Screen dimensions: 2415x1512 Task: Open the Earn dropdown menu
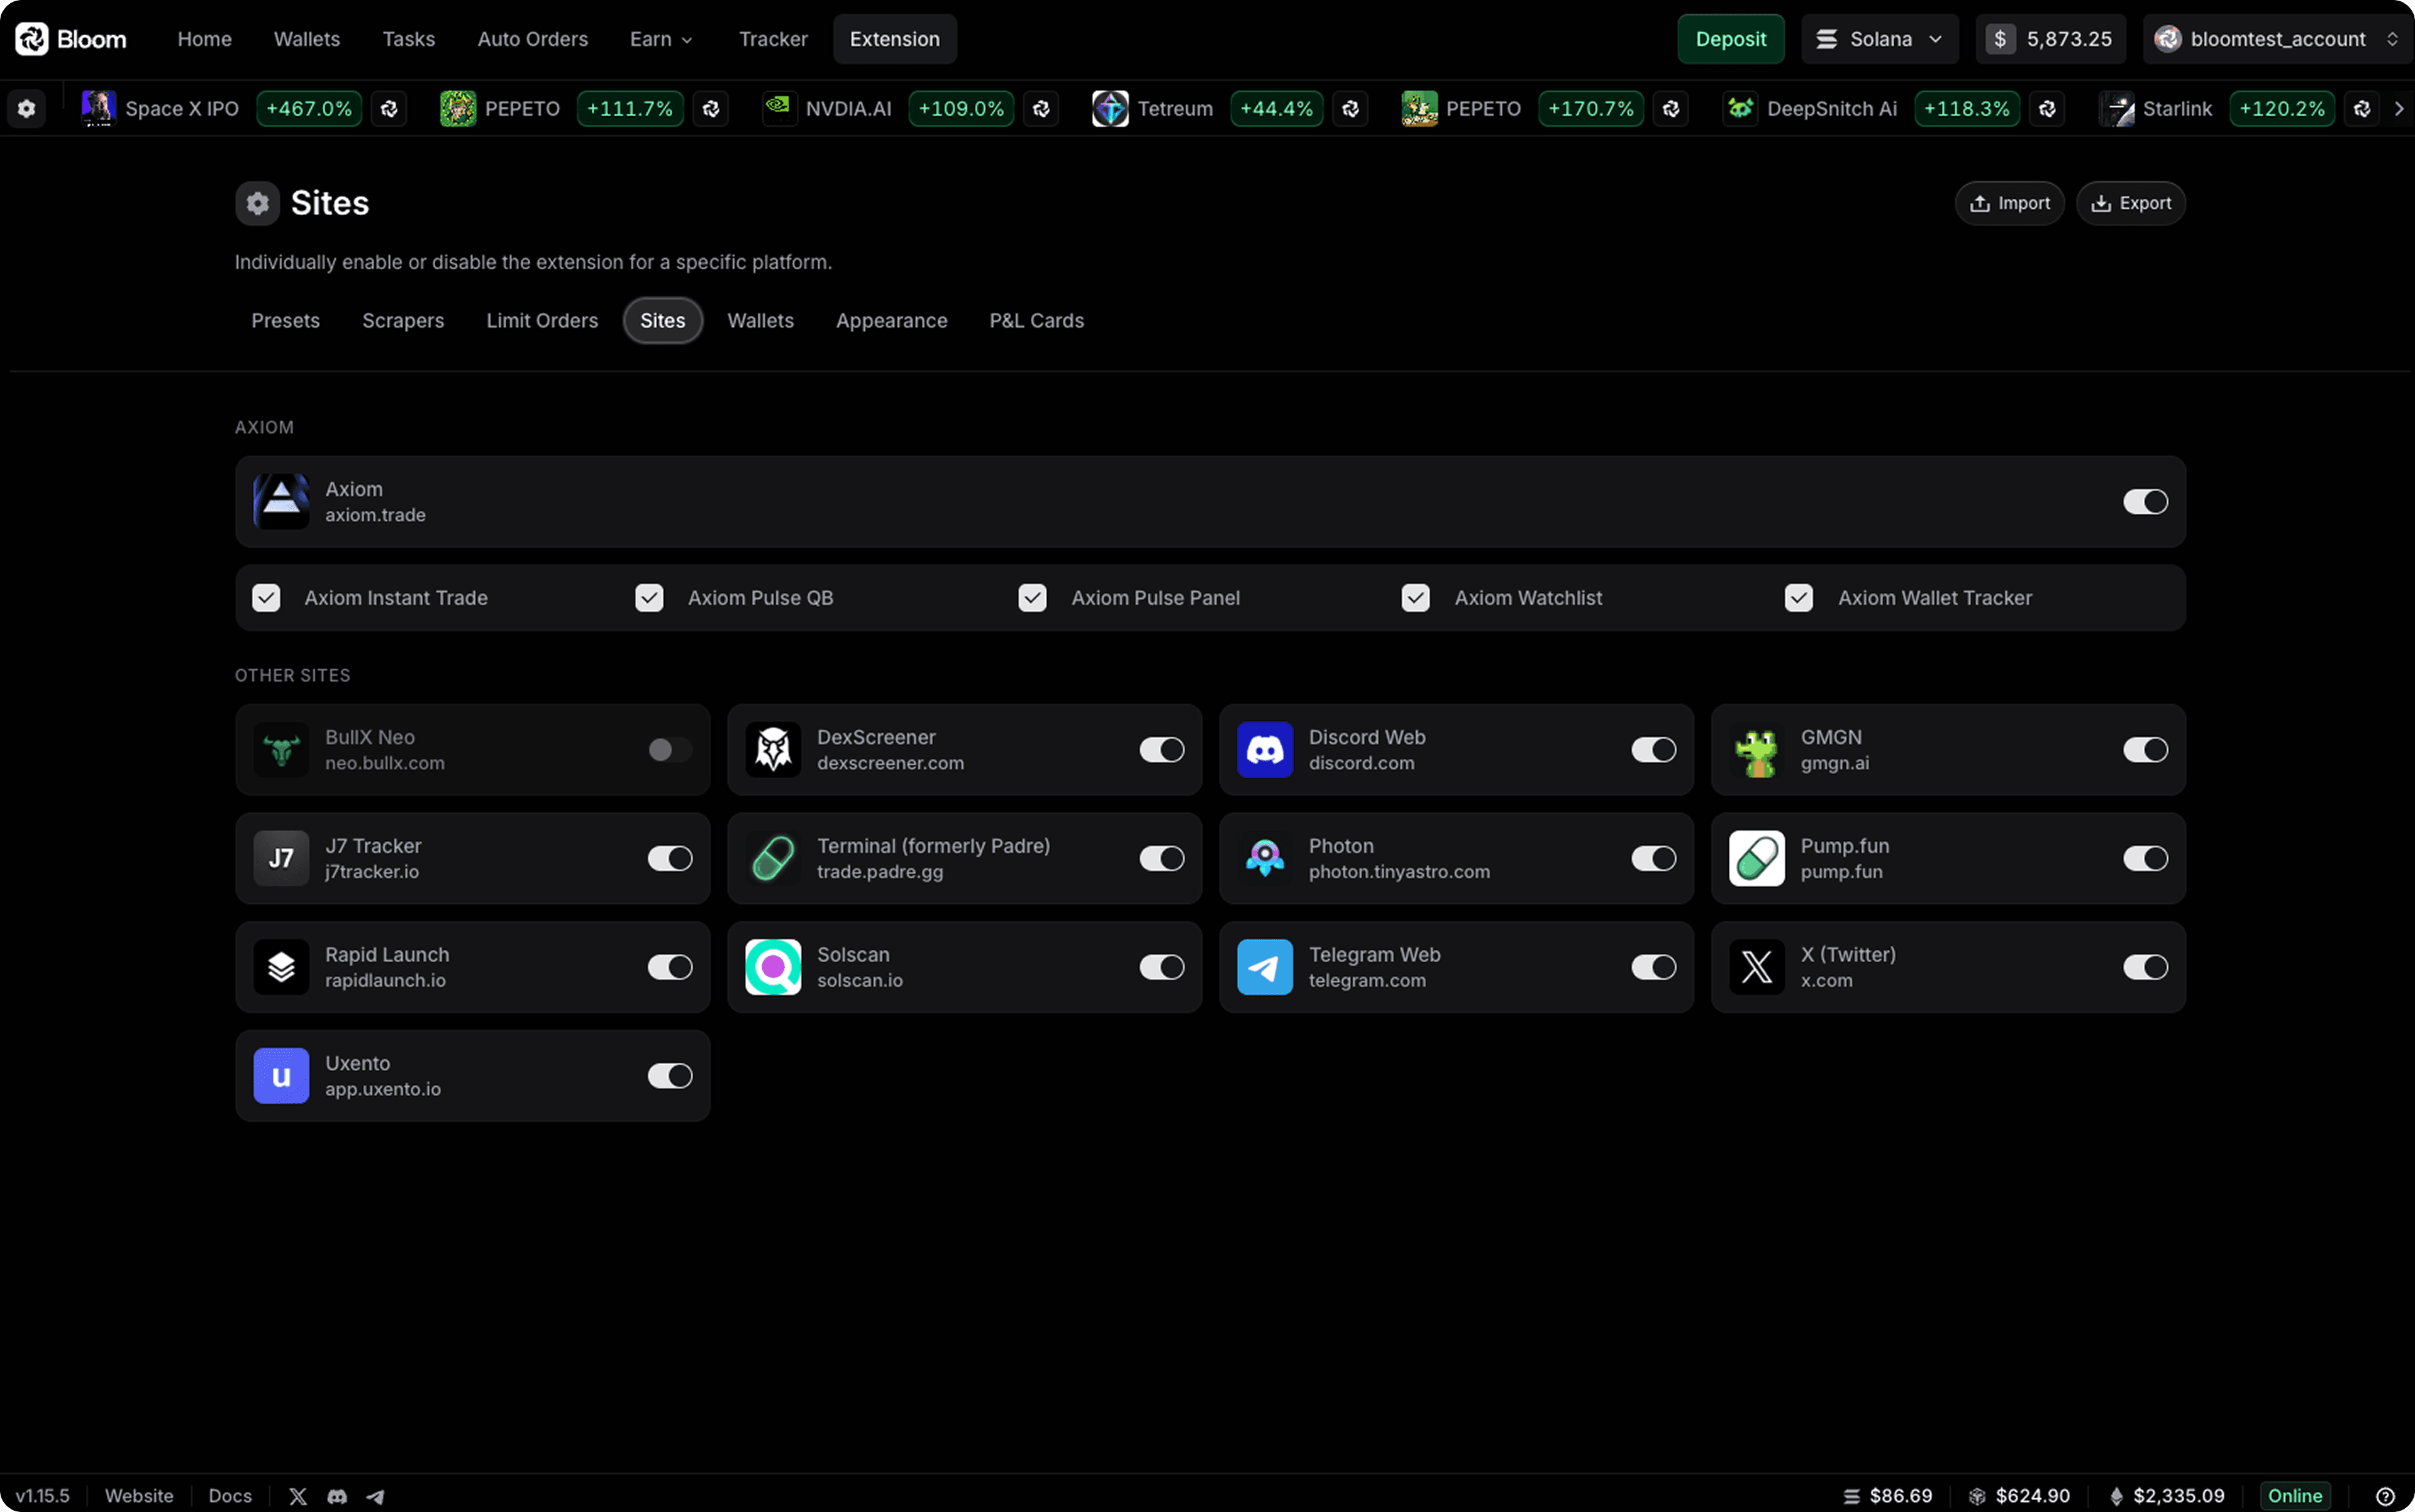pyautogui.click(x=660, y=39)
